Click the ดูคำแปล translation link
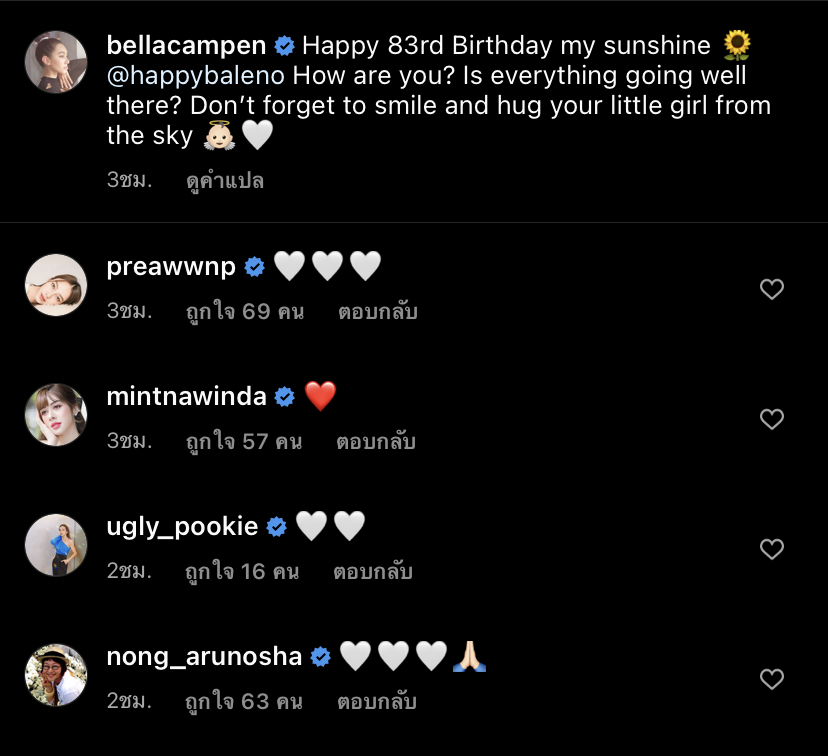Screen dimensions: 828x756 (225, 181)
